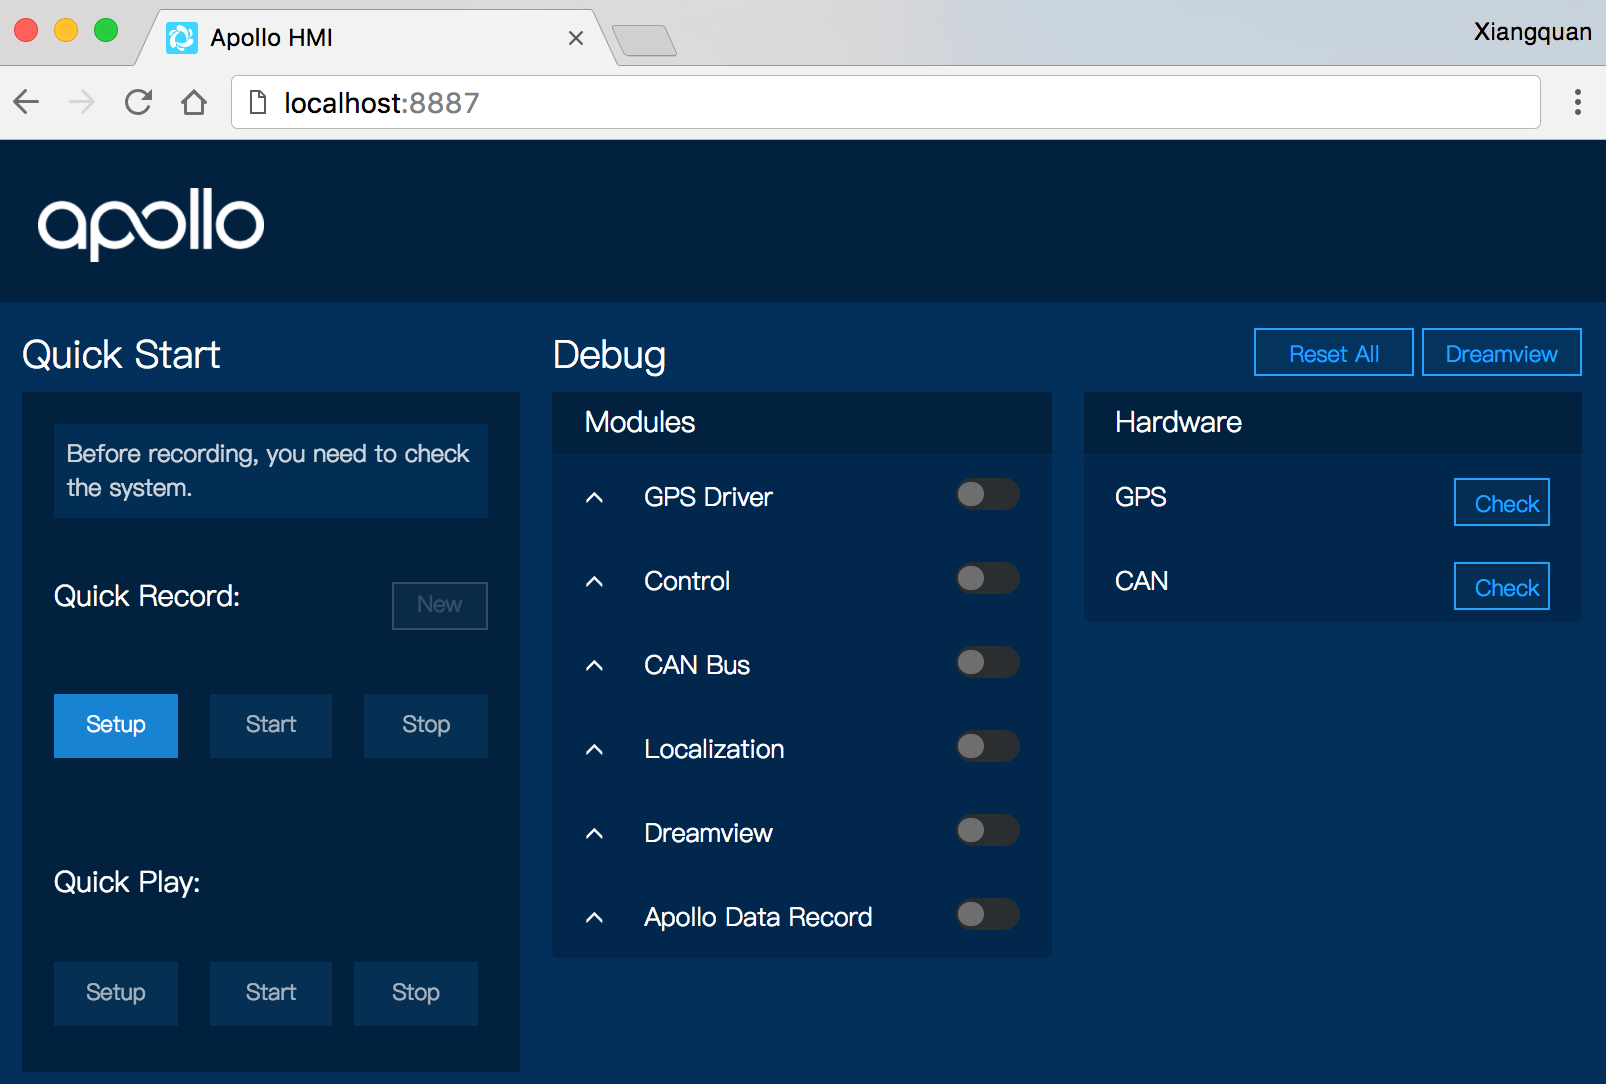1606x1084 pixels.
Task: Reload the page with the refresh icon
Action: 138,102
